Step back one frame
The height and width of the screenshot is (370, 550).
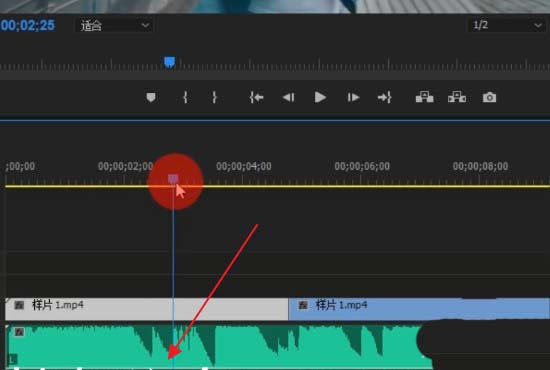pyautogui.click(x=288, y=97)
